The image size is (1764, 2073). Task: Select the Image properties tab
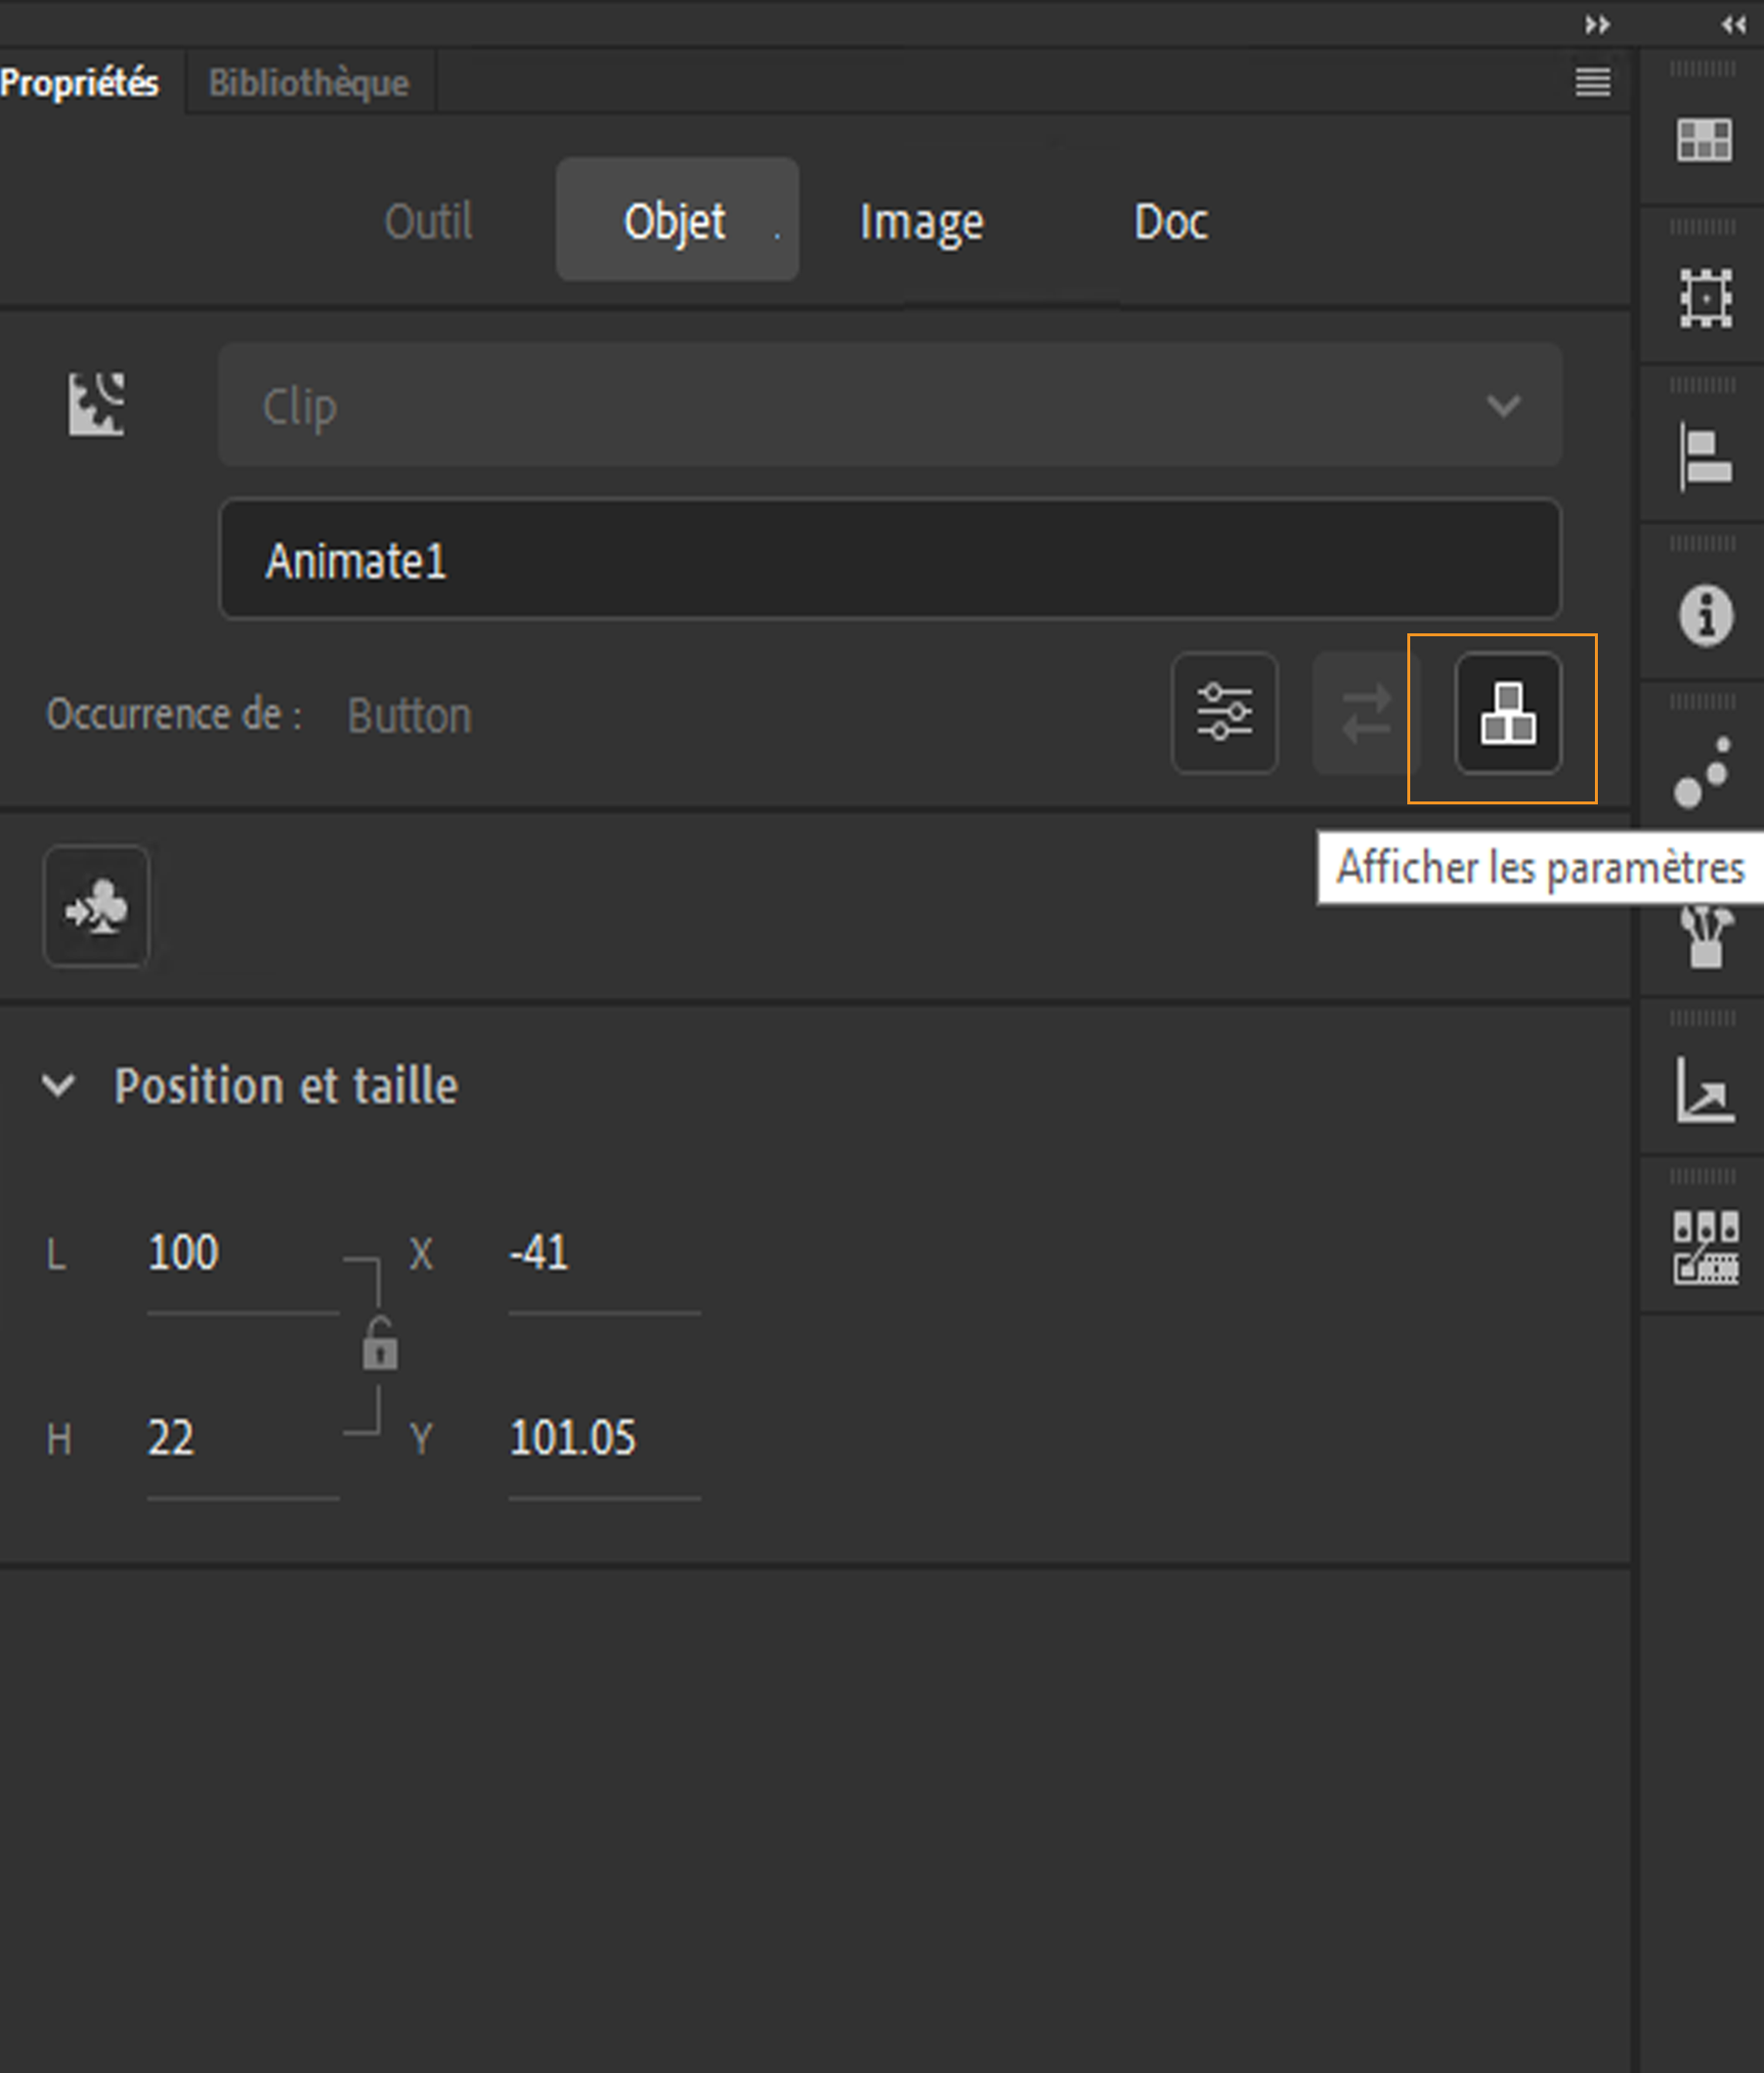(921, 221)
